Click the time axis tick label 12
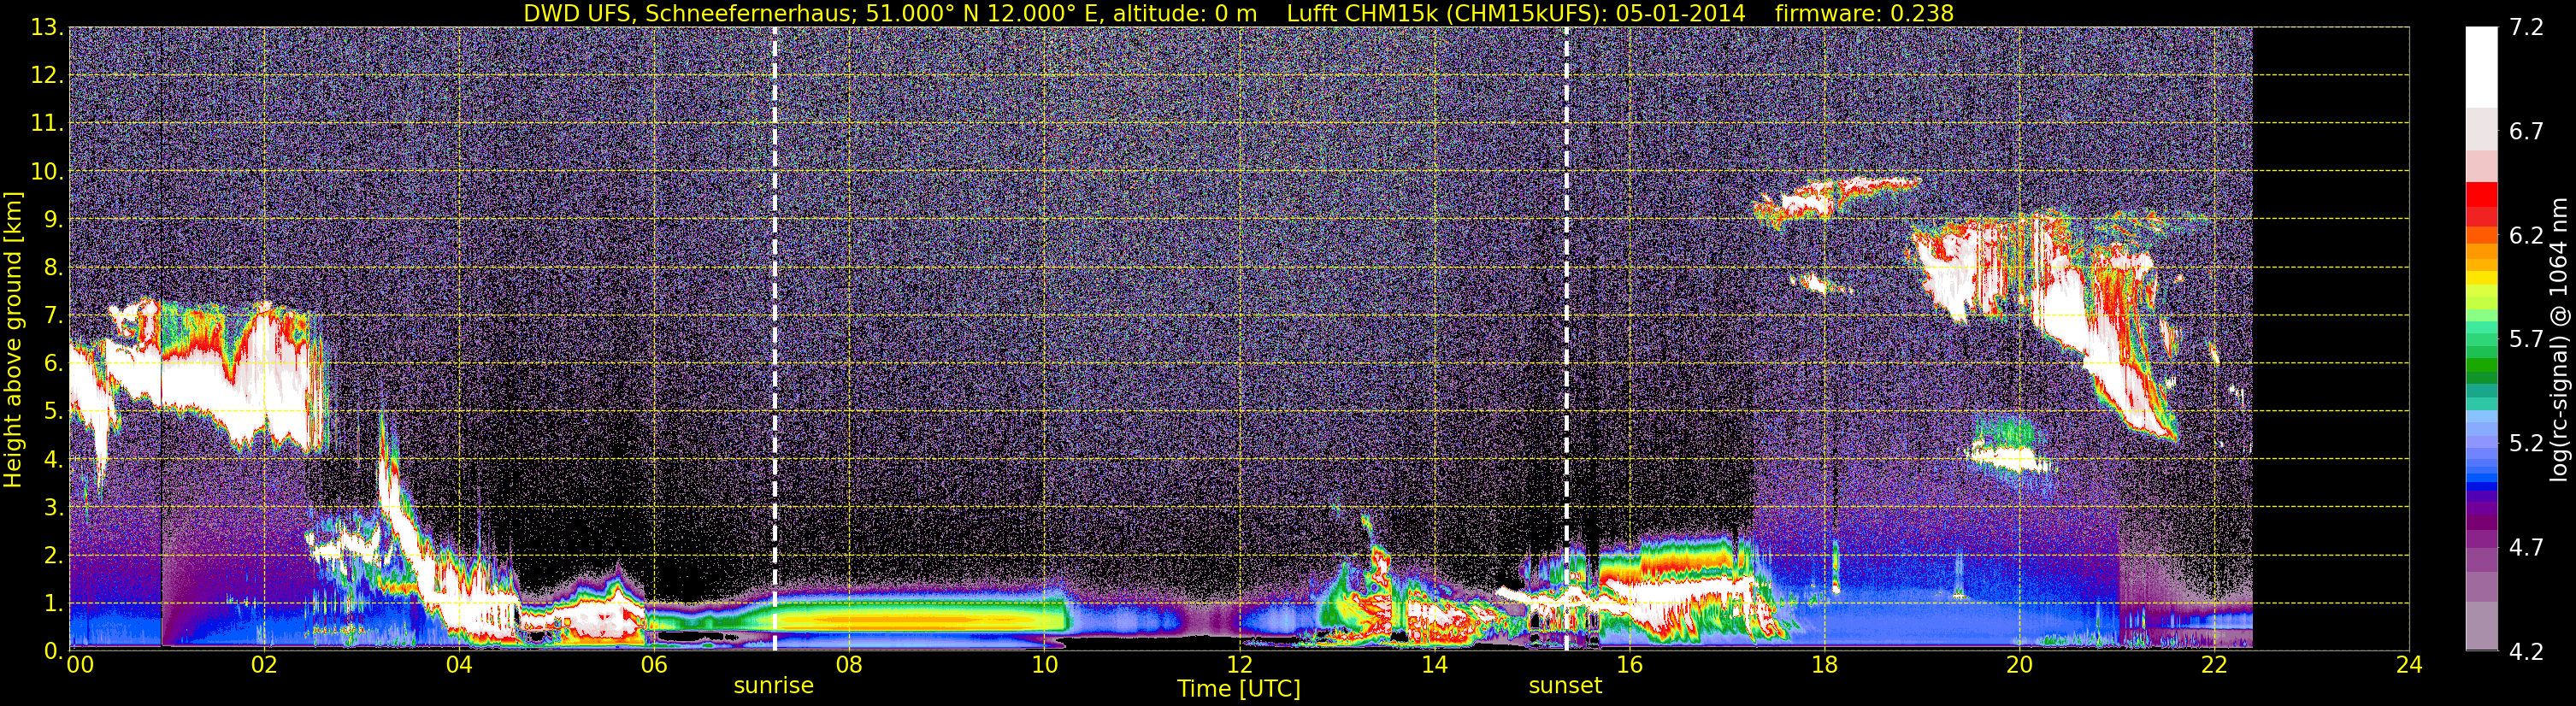The width and height of the screenshot is (2576, 706). pos(1239,666)
